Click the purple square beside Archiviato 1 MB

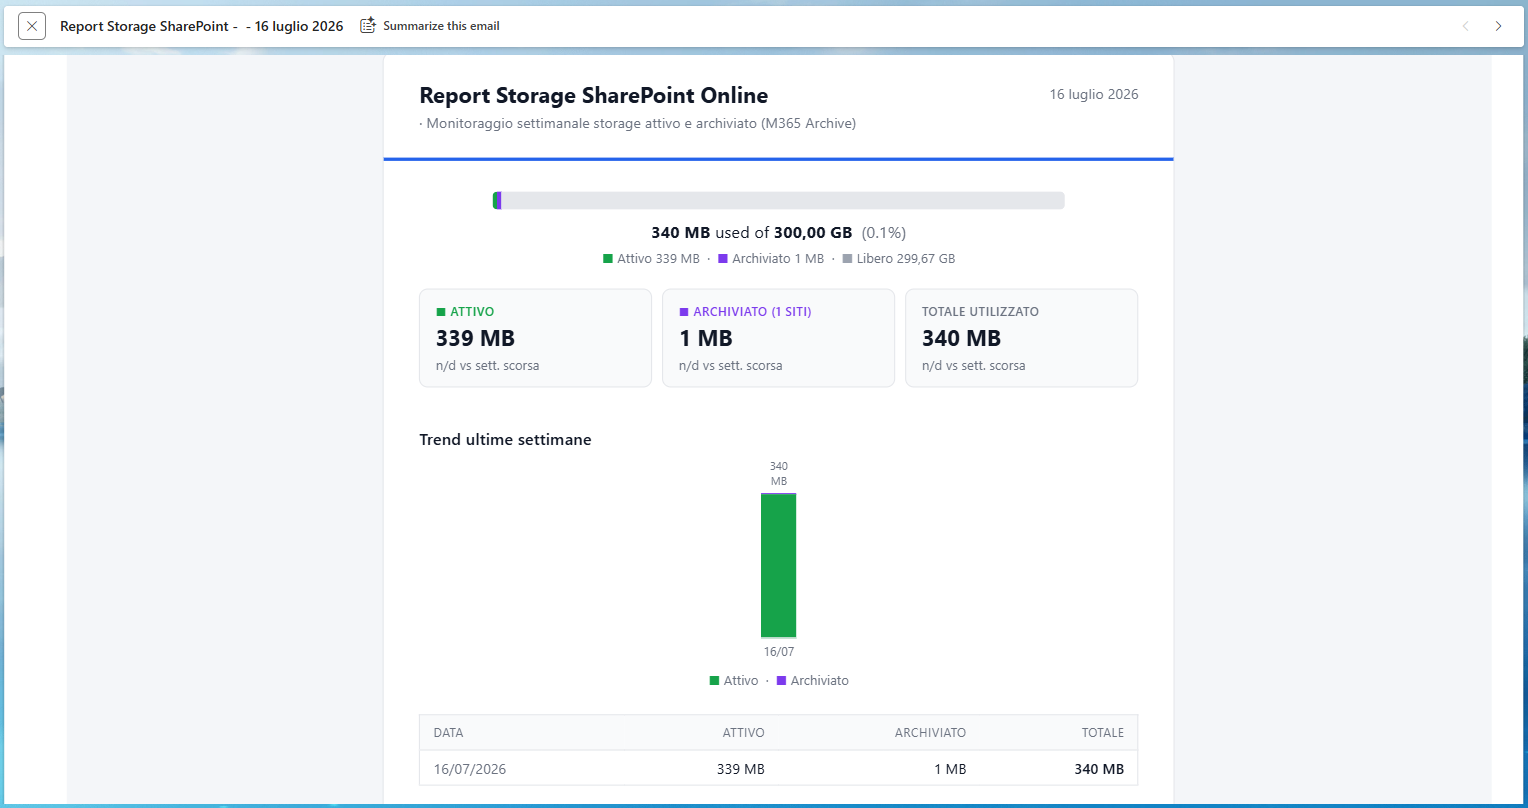[722, 259]
